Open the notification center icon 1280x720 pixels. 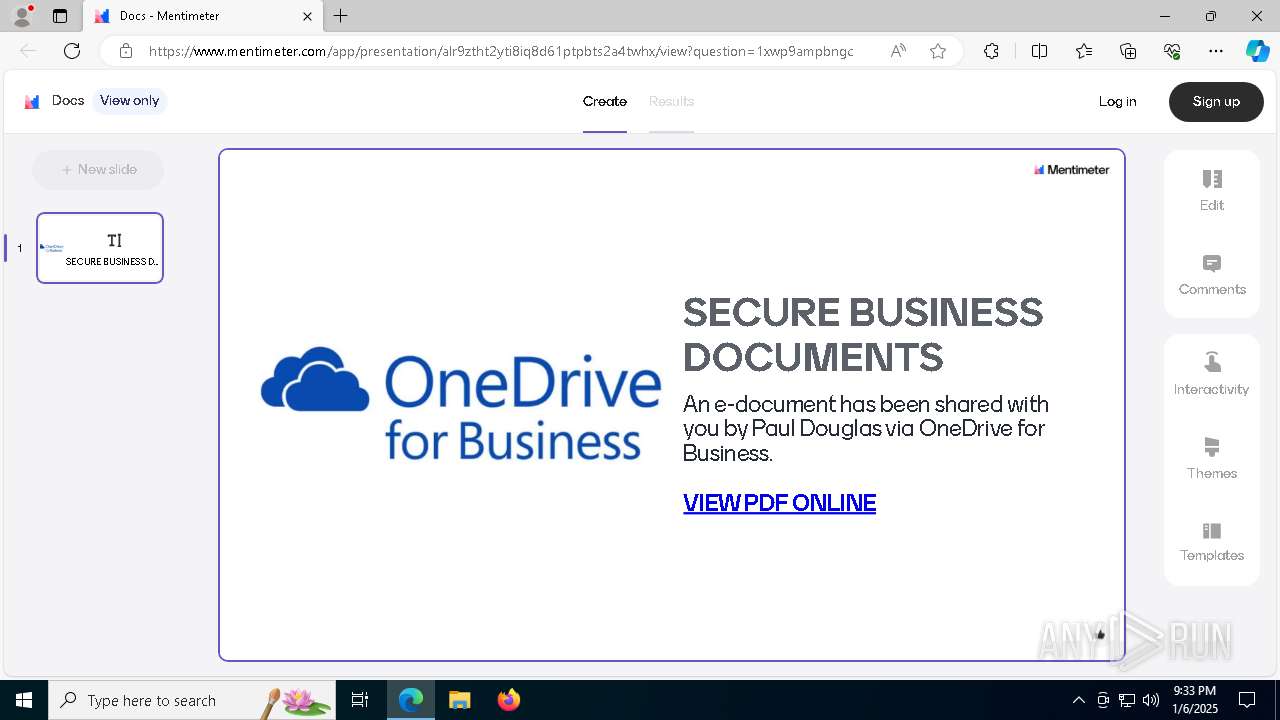(1248, 700)
